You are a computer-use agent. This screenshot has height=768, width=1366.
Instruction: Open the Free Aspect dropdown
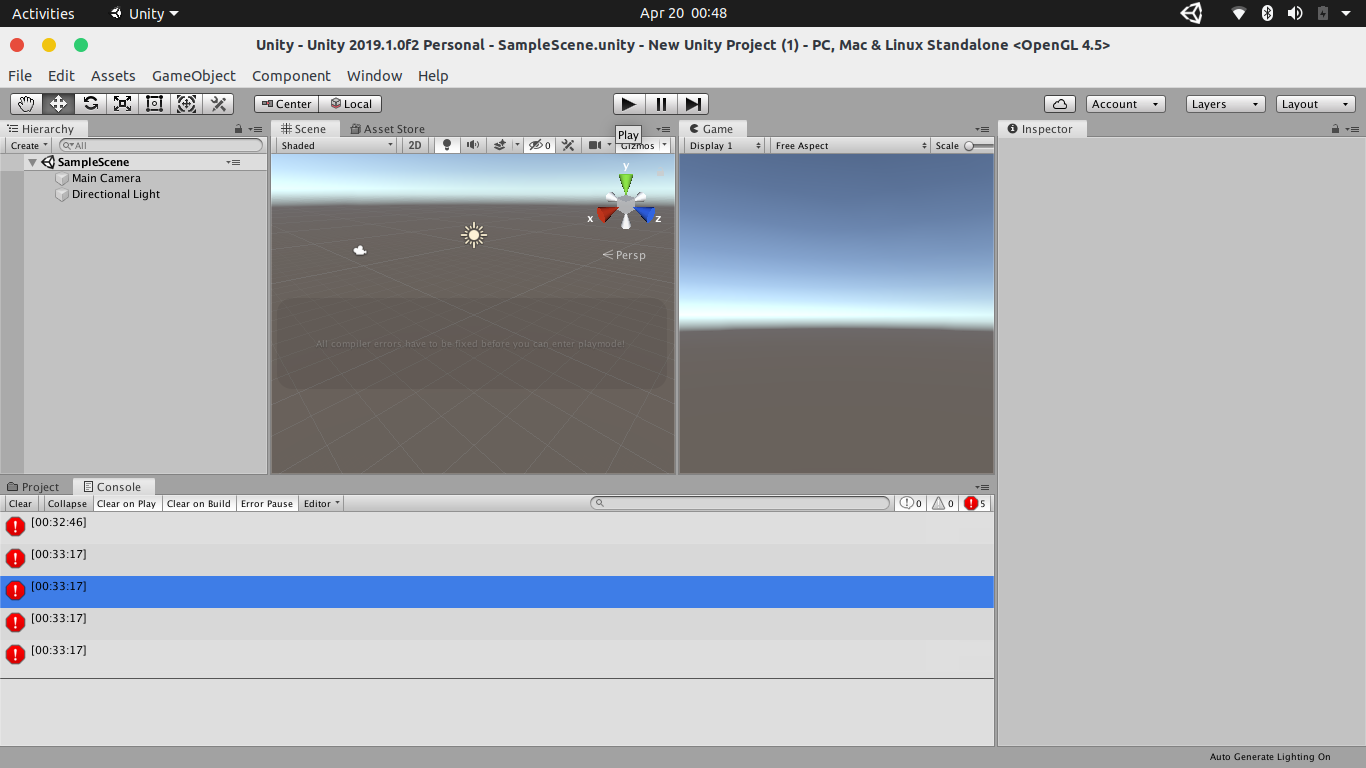[851, 145]
